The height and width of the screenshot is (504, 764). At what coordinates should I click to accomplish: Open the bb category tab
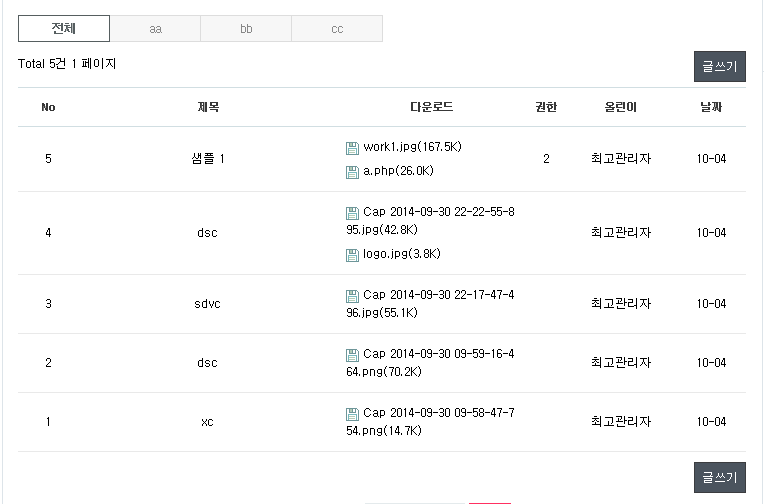click(246, 29)
